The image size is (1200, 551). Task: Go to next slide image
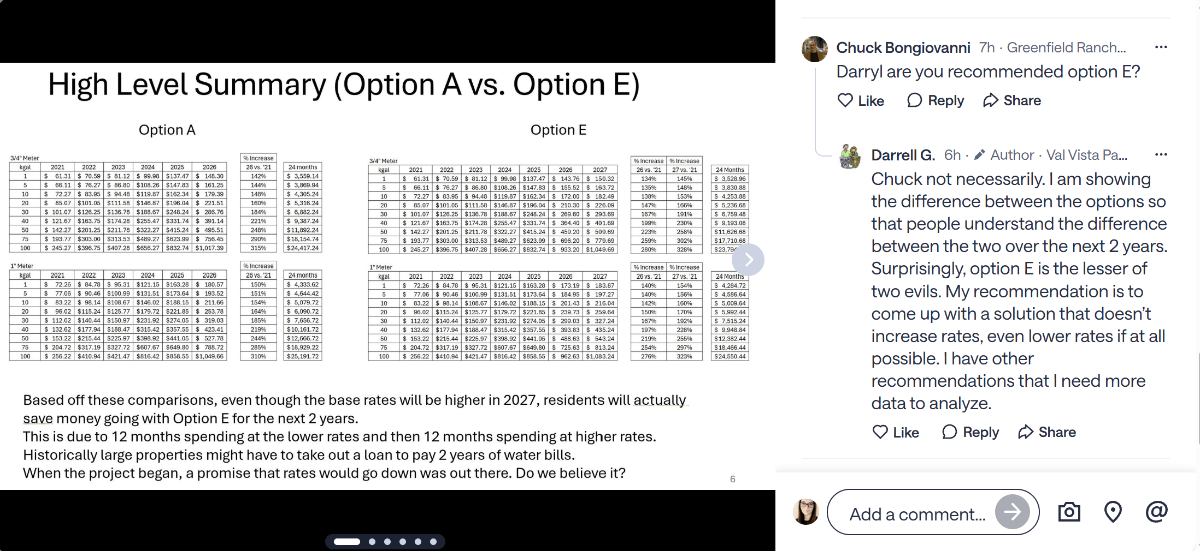(749, 260)
